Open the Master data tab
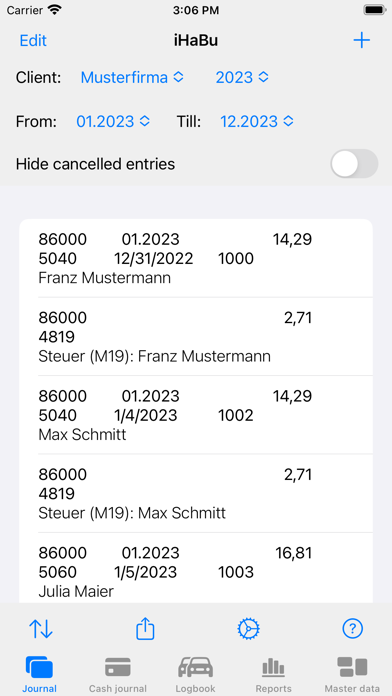The image size is (392, 696). [352, 675]
